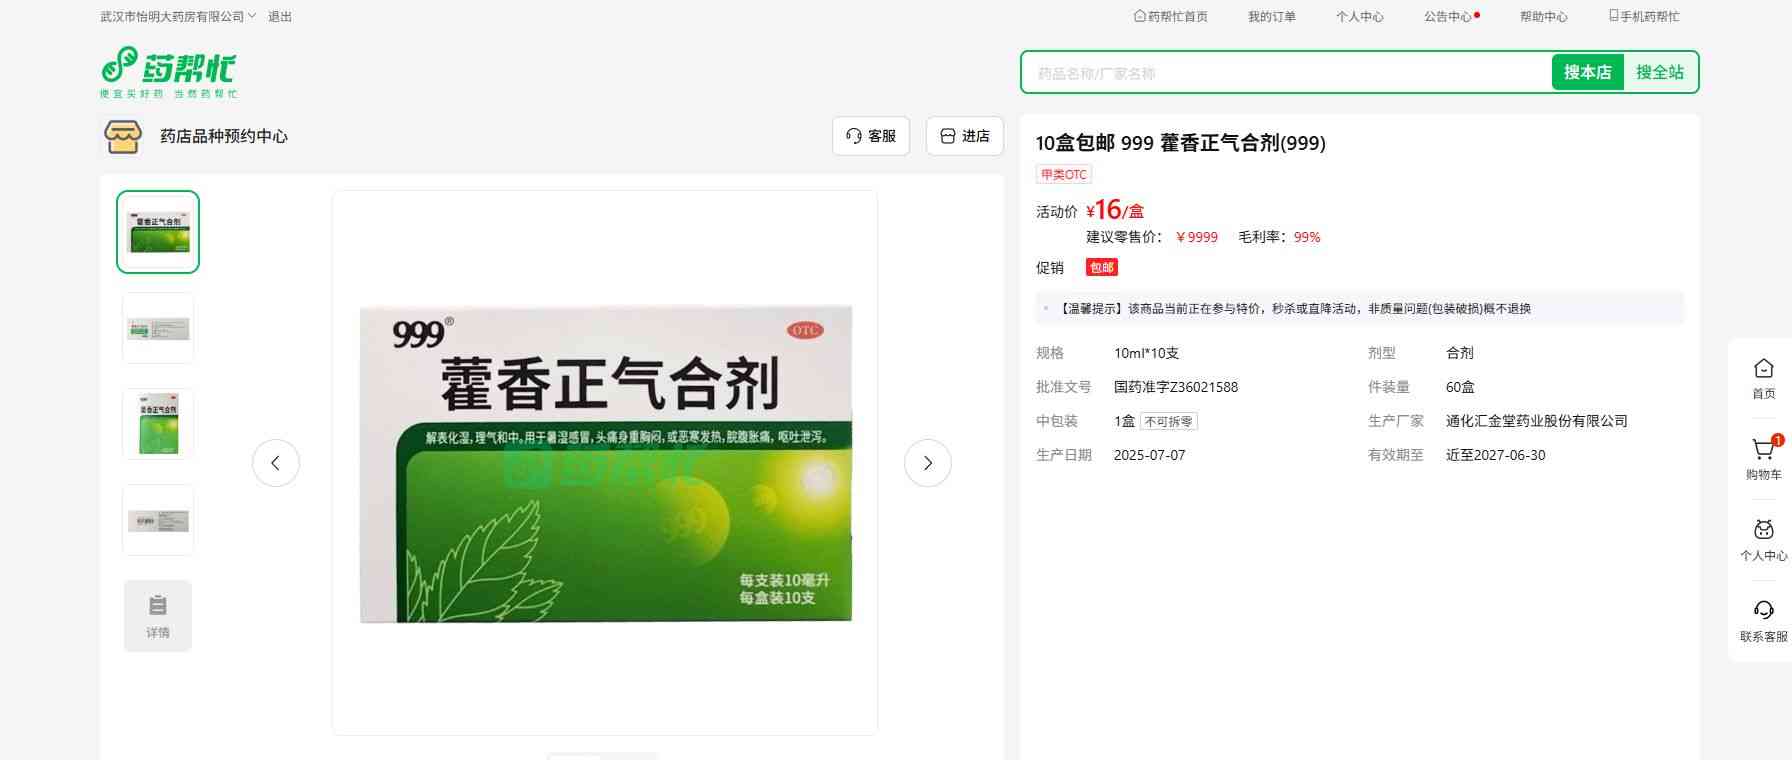Click the 进店 enter store button
Screen dimensions: 1792x760
[x=964, y=136]
